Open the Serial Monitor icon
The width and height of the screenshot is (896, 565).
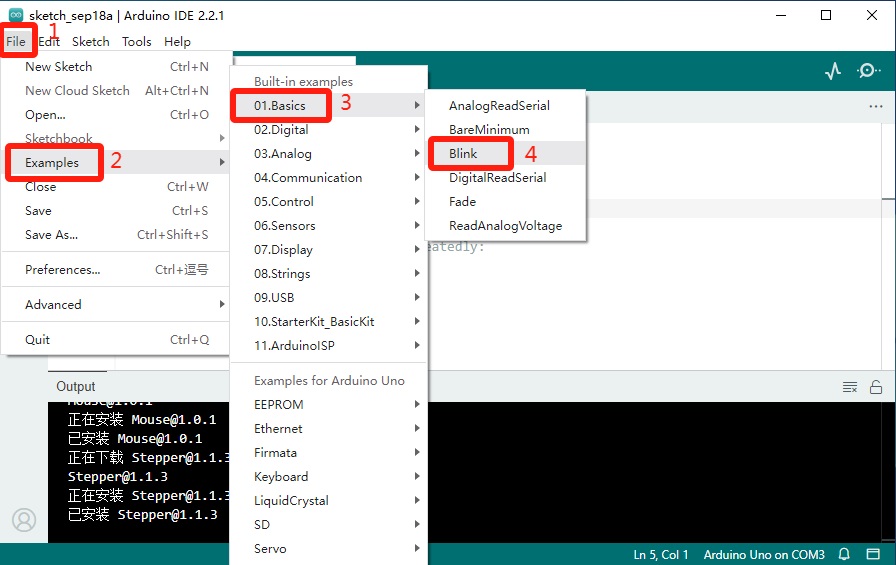point(868,71)
